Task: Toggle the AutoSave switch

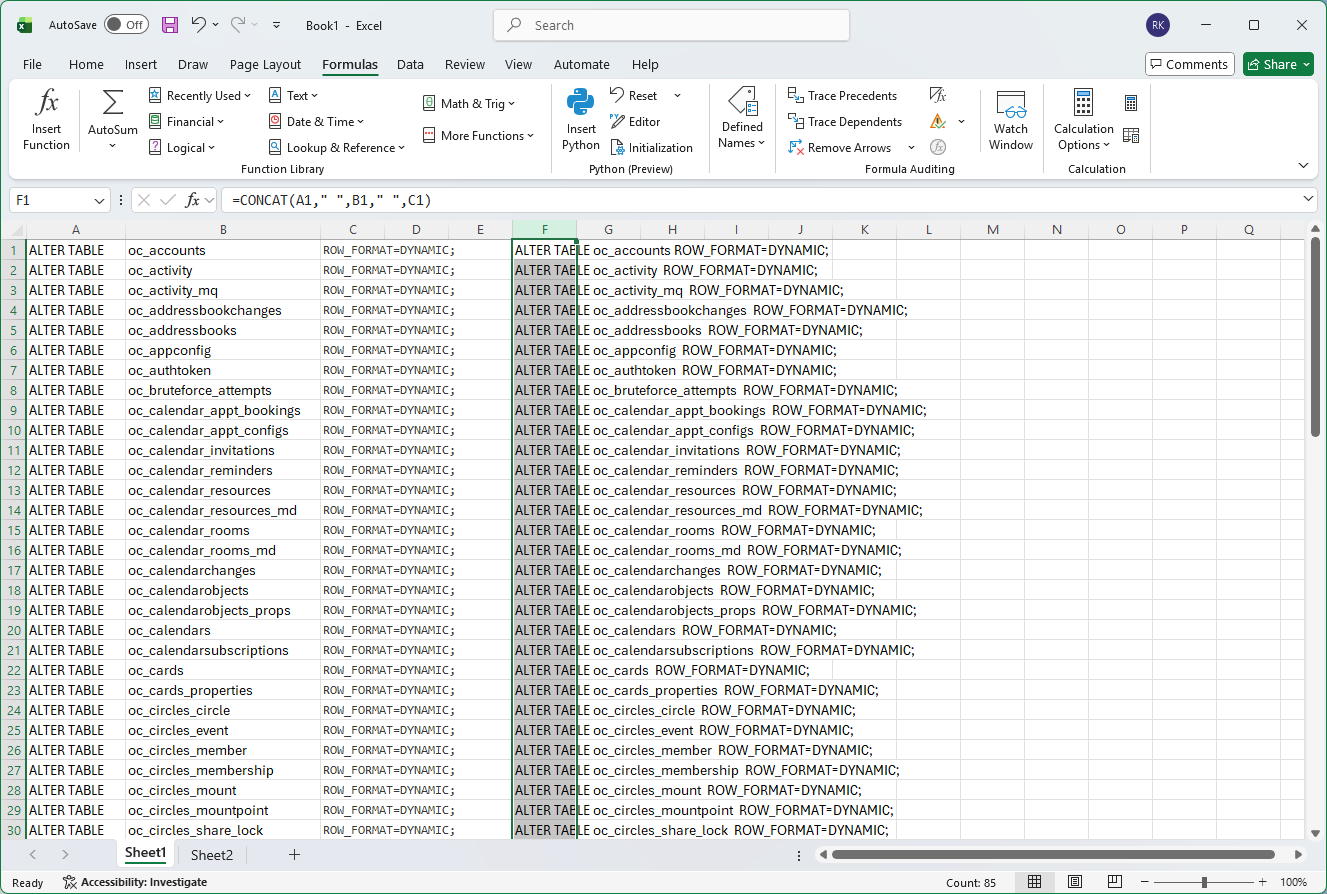Action: point(126,25)
